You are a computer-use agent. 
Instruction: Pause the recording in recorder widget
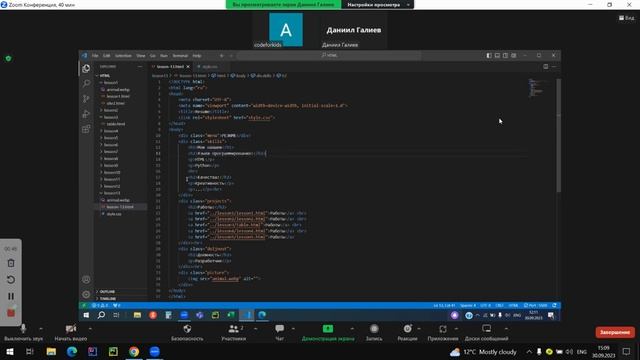11,296
